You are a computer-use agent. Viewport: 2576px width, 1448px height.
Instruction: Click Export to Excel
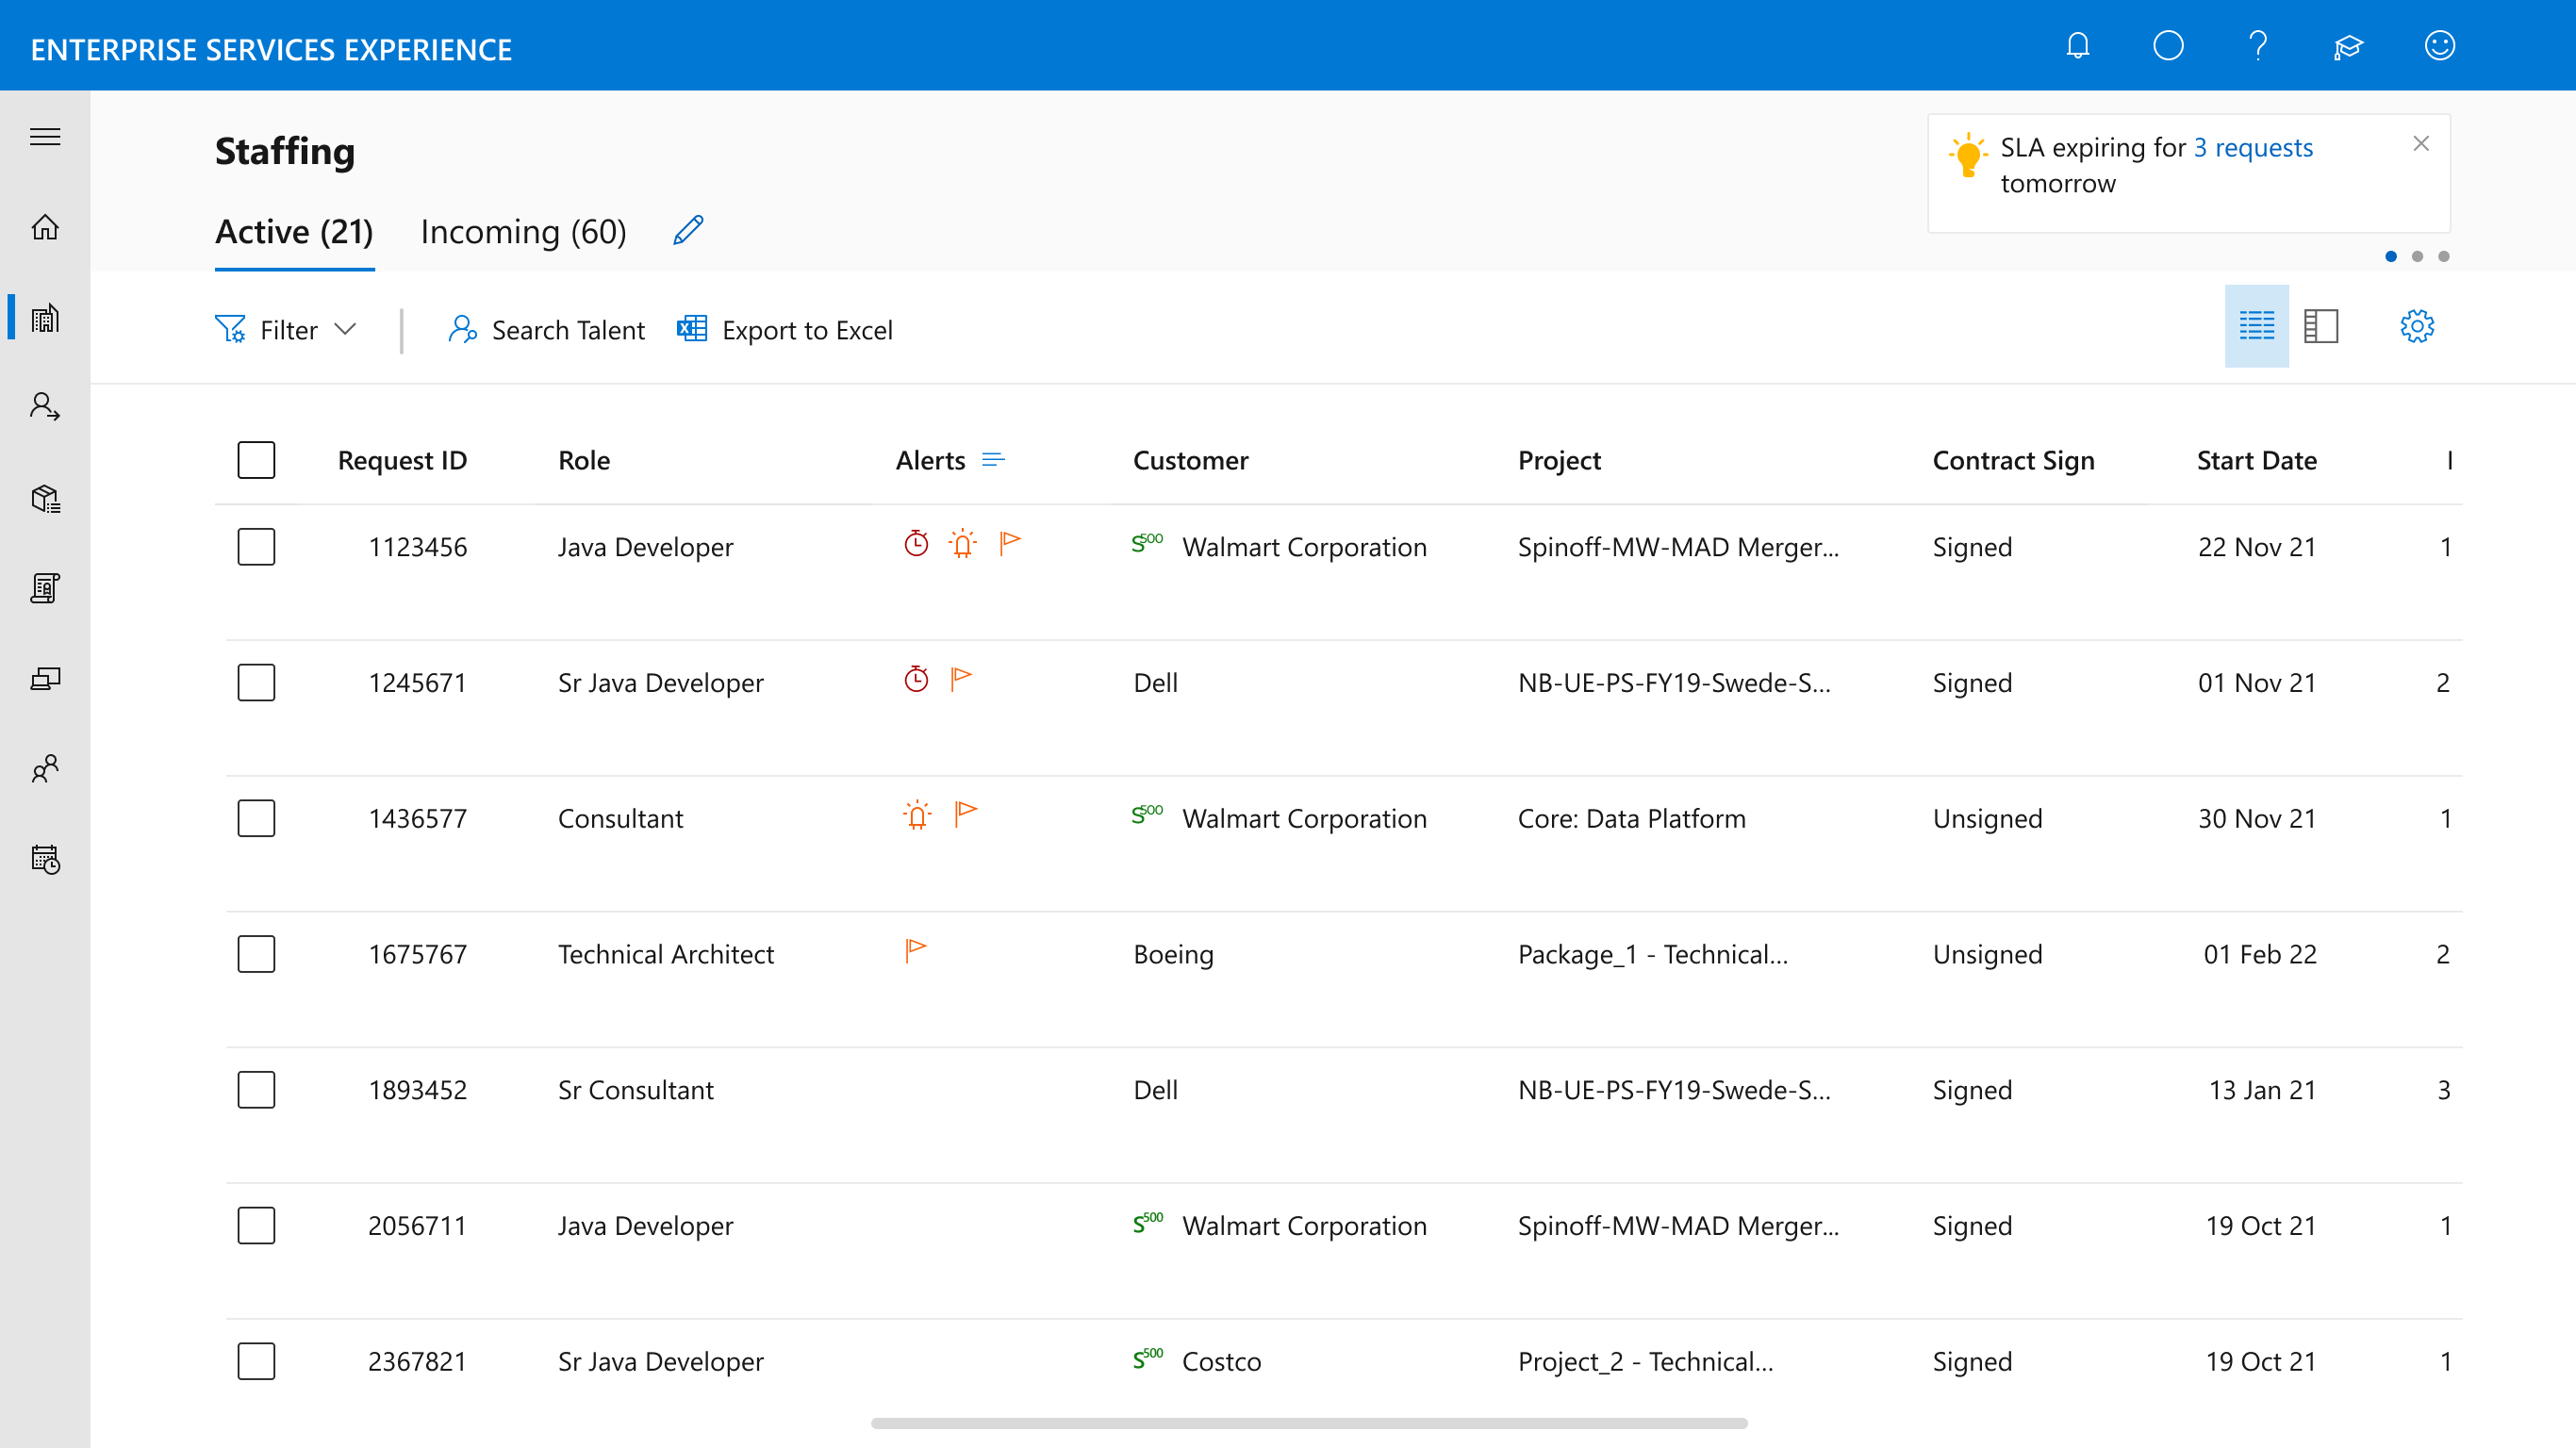785,330
